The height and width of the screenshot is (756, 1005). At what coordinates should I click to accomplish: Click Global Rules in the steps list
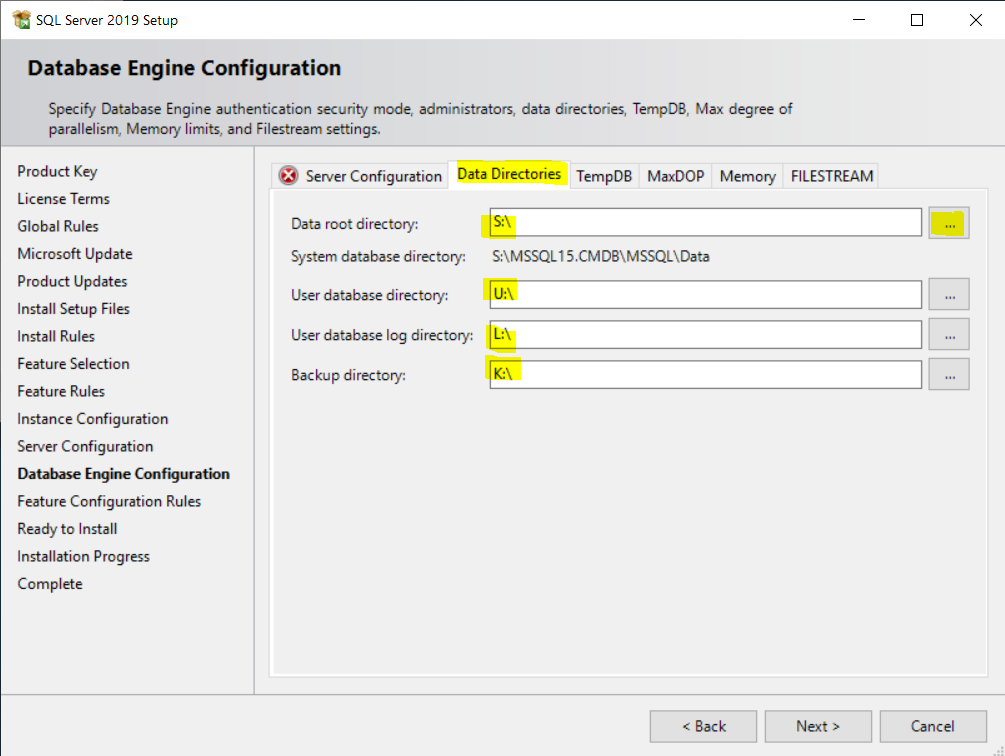coord(58,226)
